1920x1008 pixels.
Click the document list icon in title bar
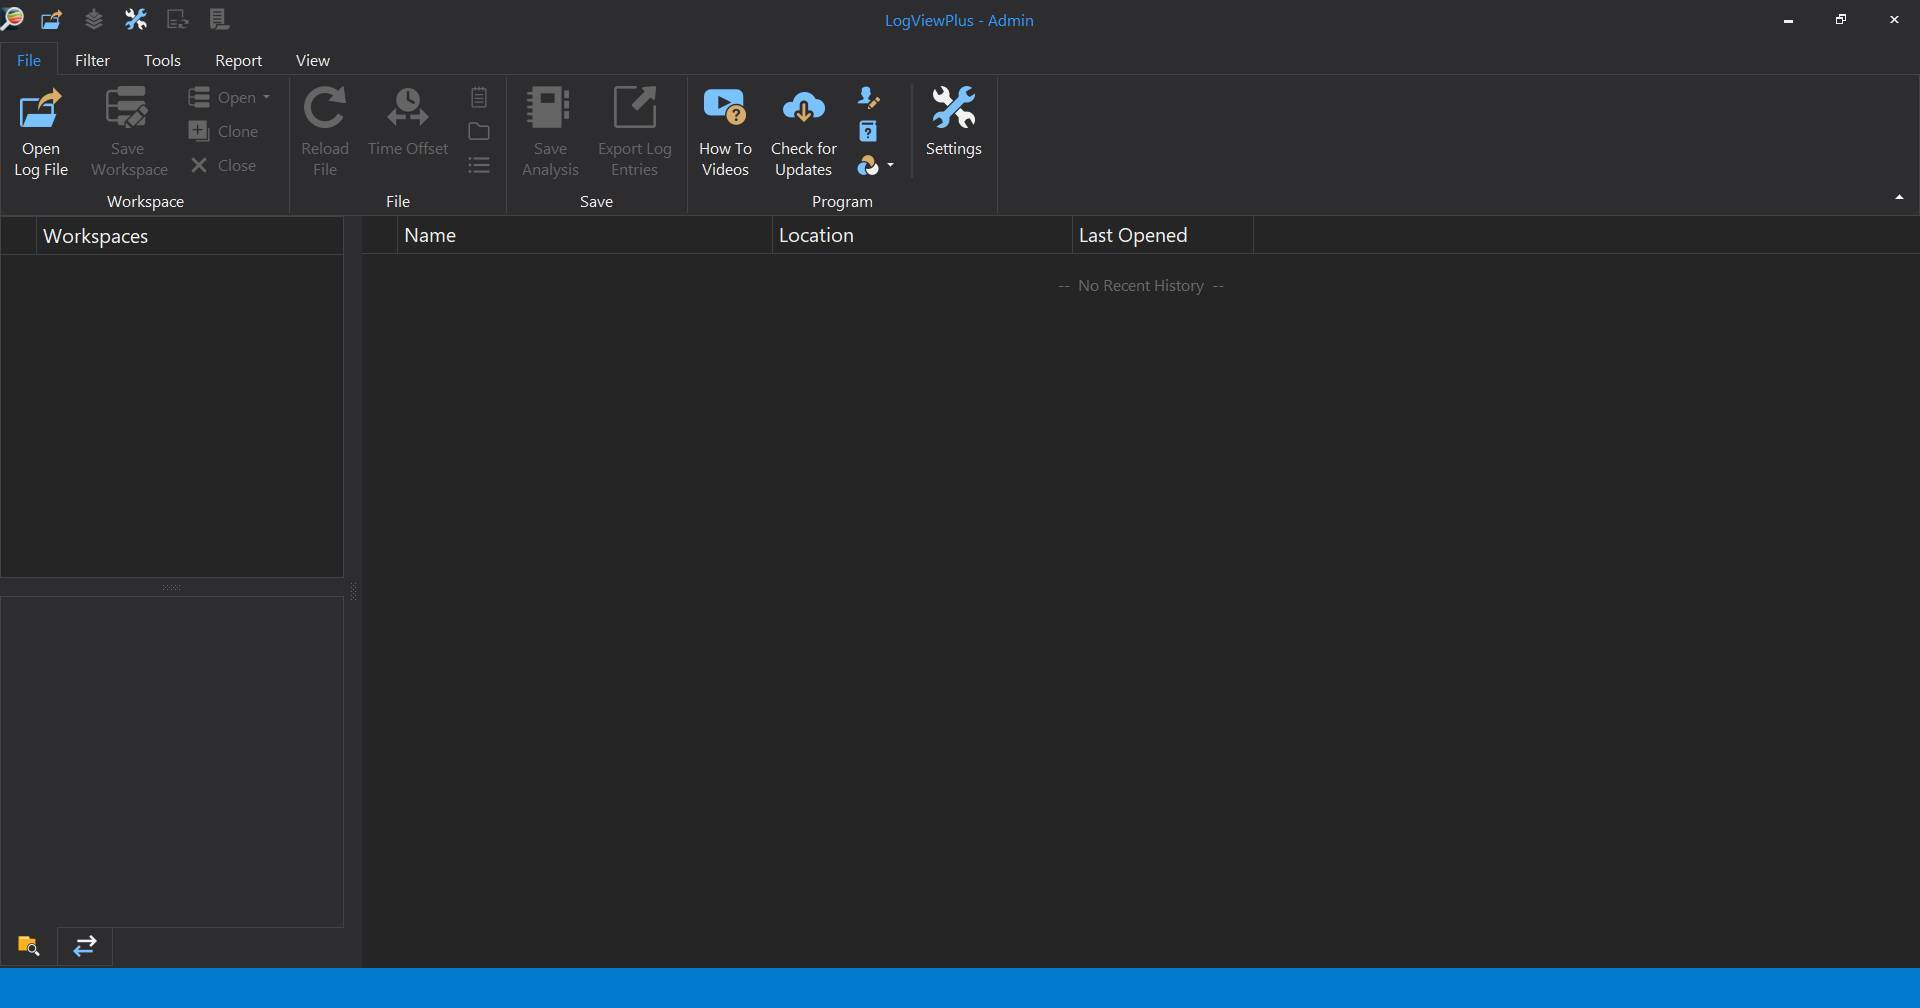click(x=219, y=19)
